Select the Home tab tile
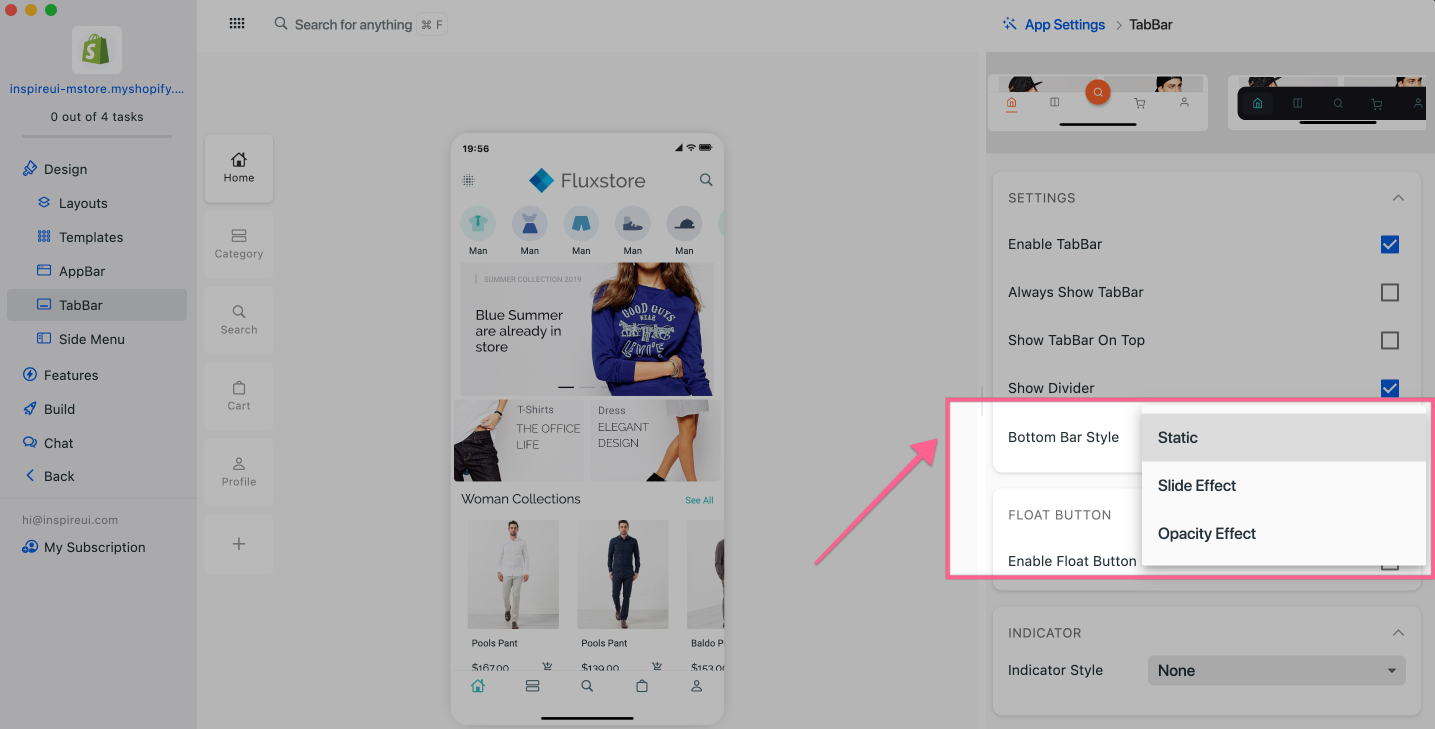The image size is (1435, 729). coord(239,168)
